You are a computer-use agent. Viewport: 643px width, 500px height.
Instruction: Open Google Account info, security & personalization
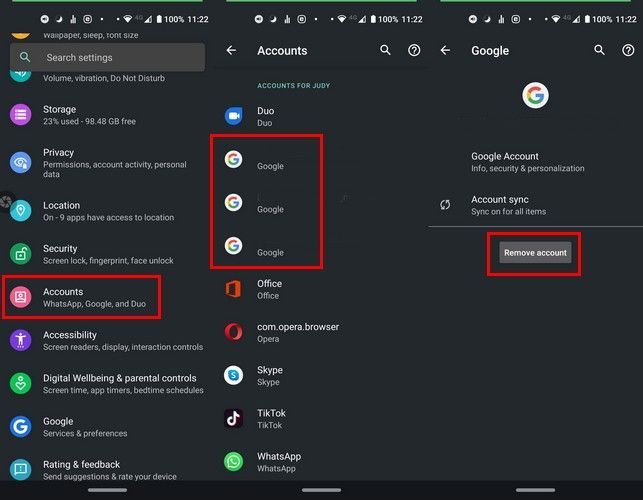click(x=528, y=162)
